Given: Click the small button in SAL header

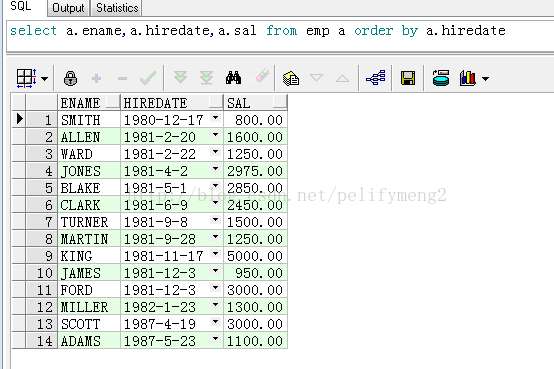Looking at the screenshot, I should (279, 101).
